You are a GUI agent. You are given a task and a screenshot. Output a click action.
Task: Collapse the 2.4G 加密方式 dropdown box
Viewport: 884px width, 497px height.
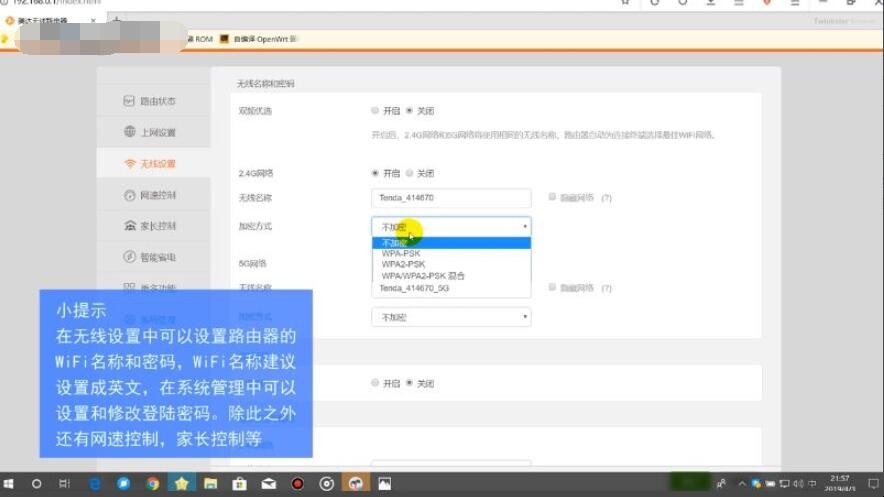(x=451, y=227)
